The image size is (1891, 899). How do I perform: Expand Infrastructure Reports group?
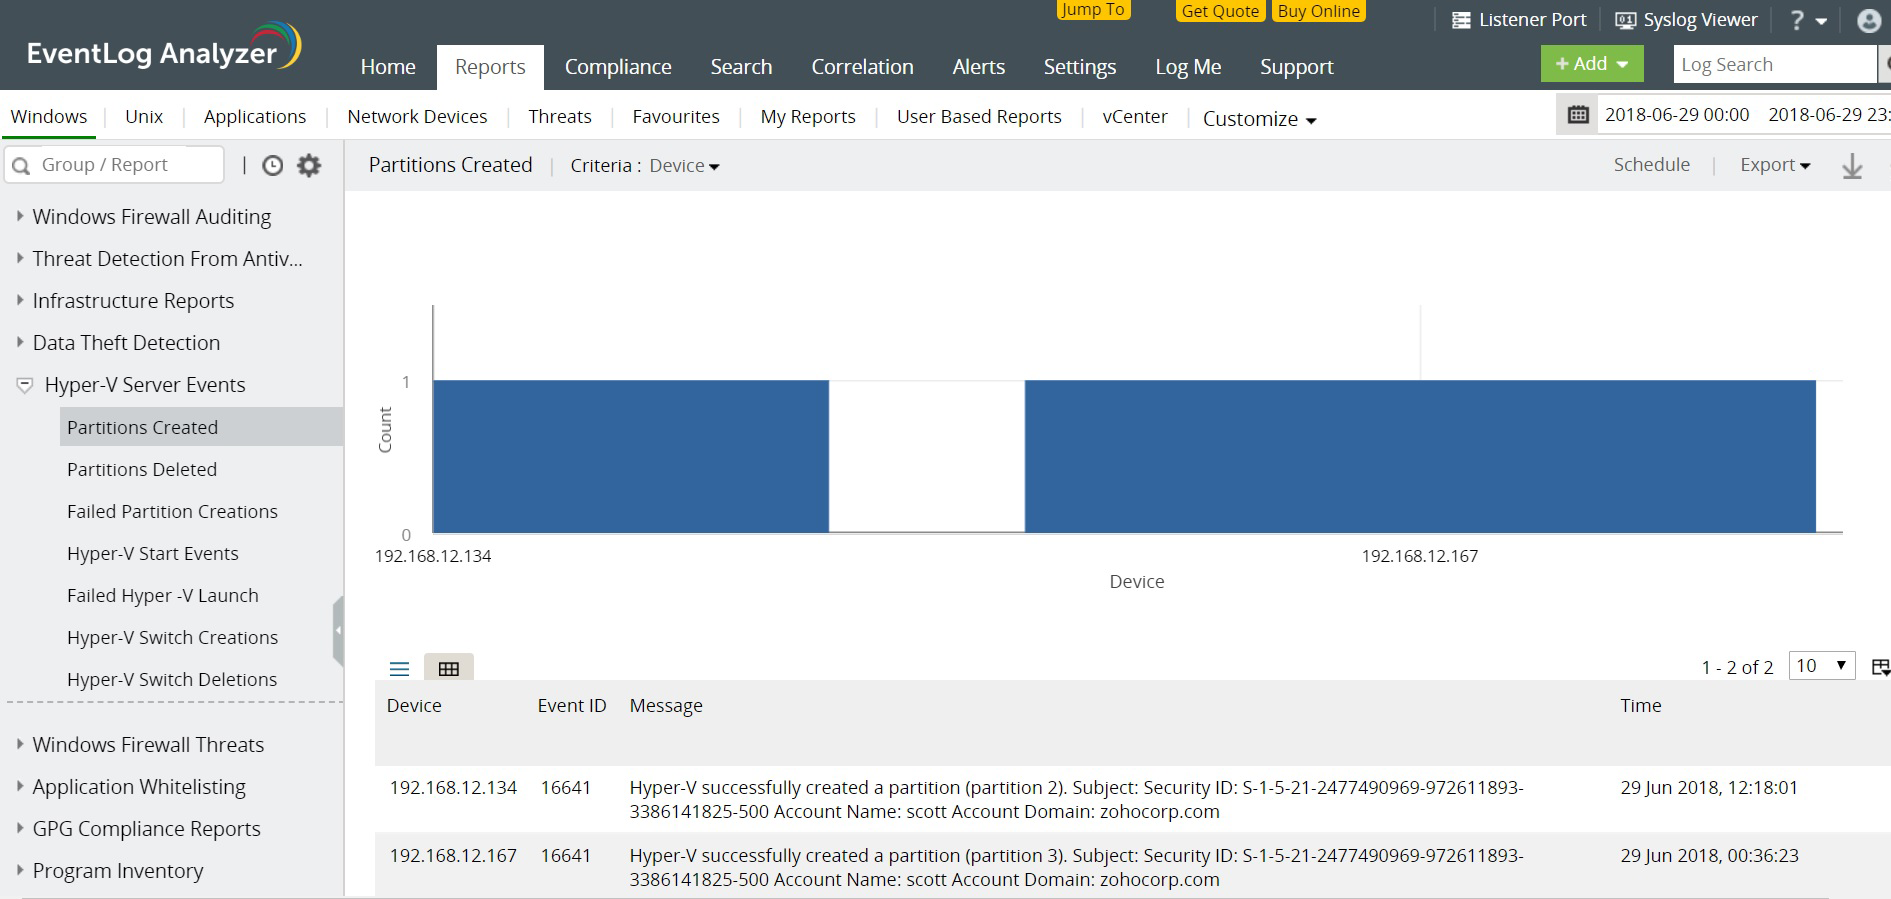point(19,300)
